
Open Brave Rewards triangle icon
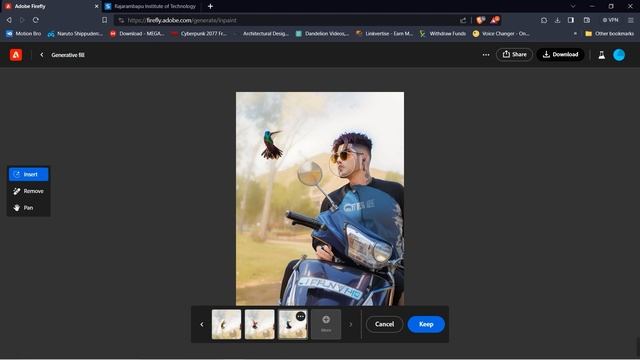click(494, 20)
